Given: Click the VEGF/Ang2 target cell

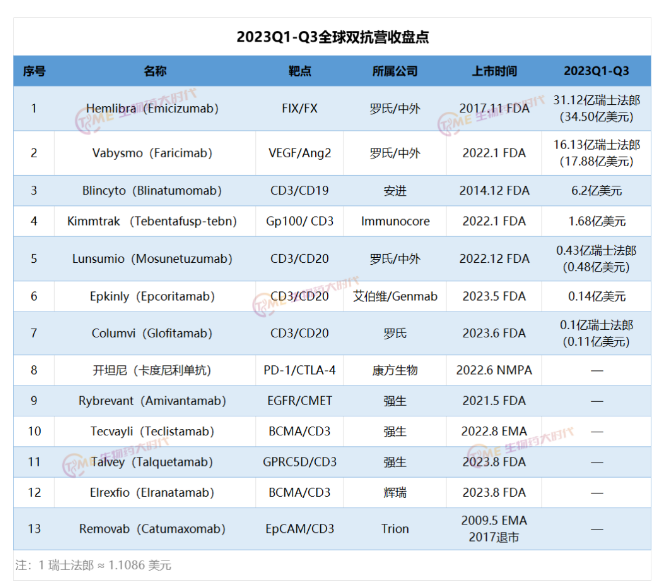Looking at the screenshot, I should 300,153.
